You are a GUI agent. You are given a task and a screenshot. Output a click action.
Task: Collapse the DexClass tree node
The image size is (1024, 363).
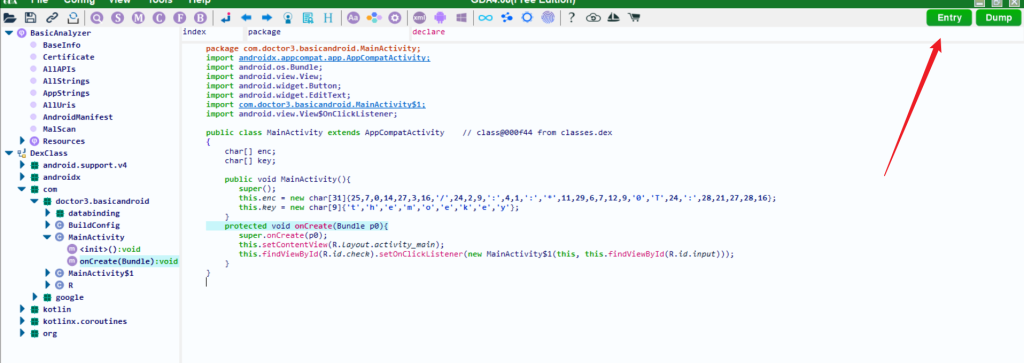tap(8, 153)
